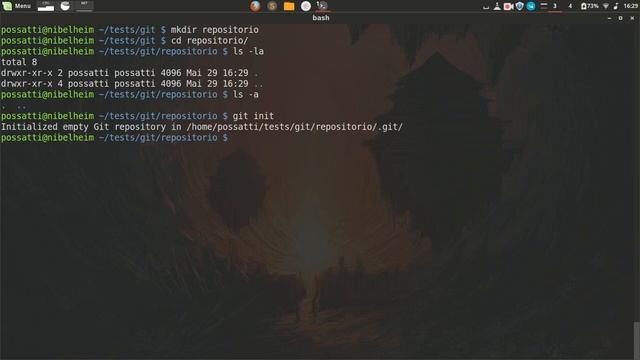Click the 'git init' command text
Image resolution: width=640 pixels, height=360 pixels.
253,116
